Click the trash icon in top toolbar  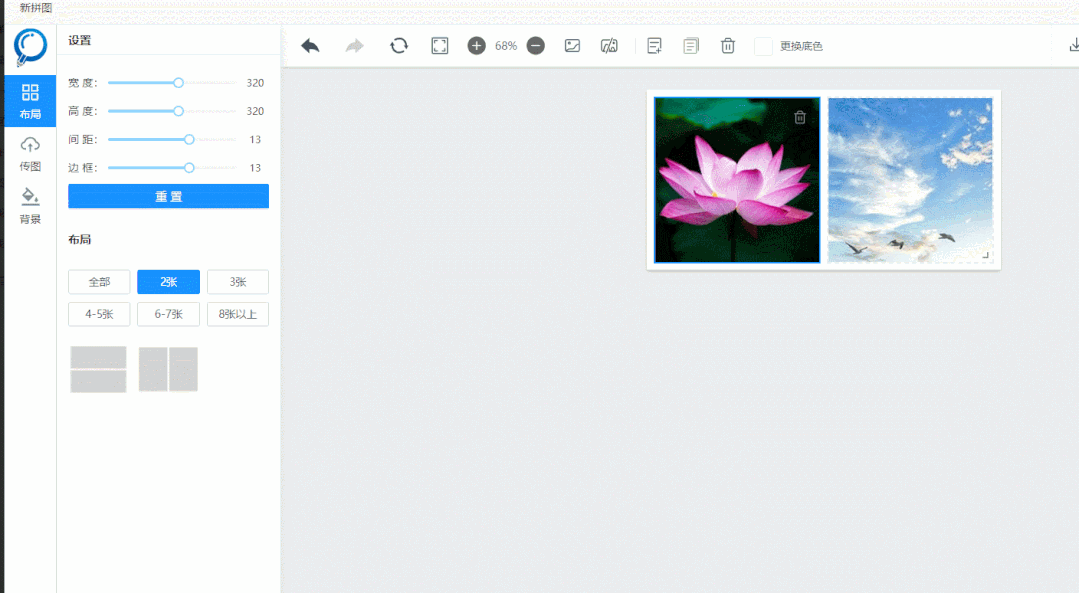click(728, 46)
